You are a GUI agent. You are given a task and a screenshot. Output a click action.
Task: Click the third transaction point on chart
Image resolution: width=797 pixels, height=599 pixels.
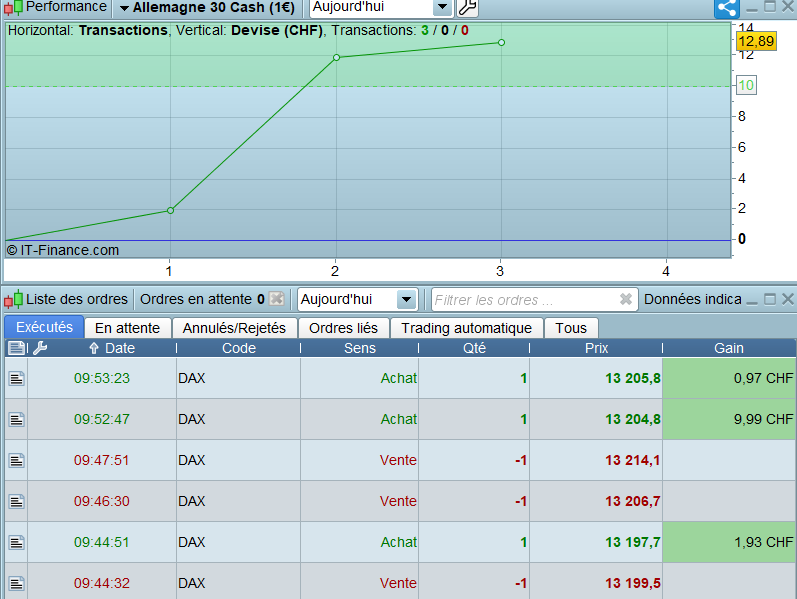pos(501,43)
